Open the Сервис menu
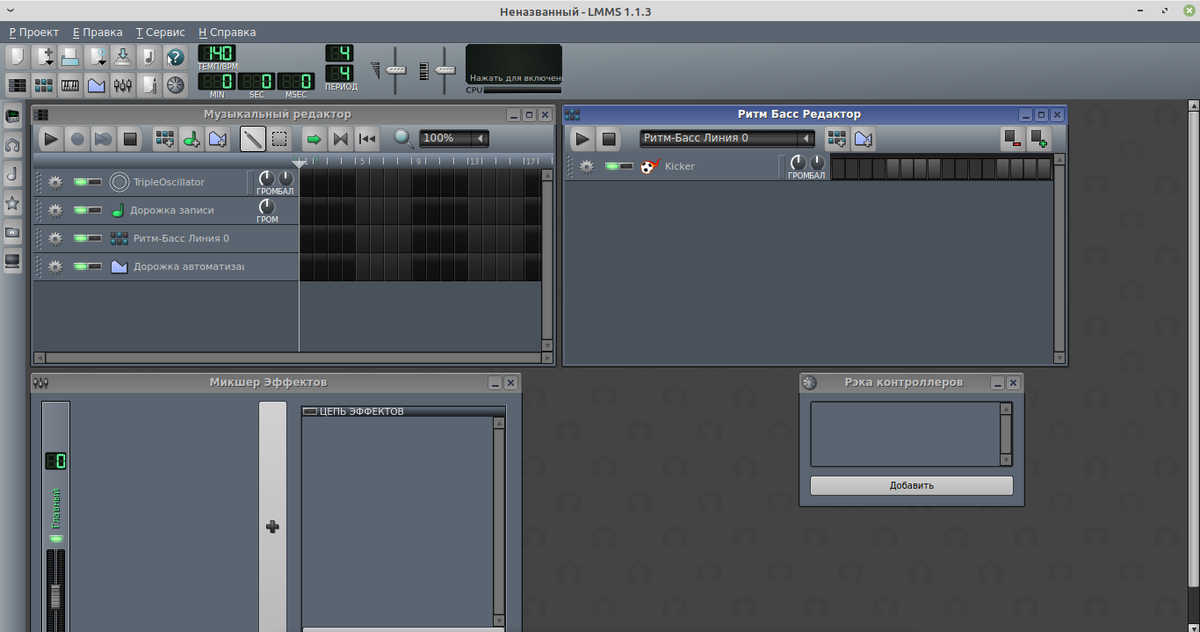Viewport: 1200px width, 632px height. [x=161, y=32]
